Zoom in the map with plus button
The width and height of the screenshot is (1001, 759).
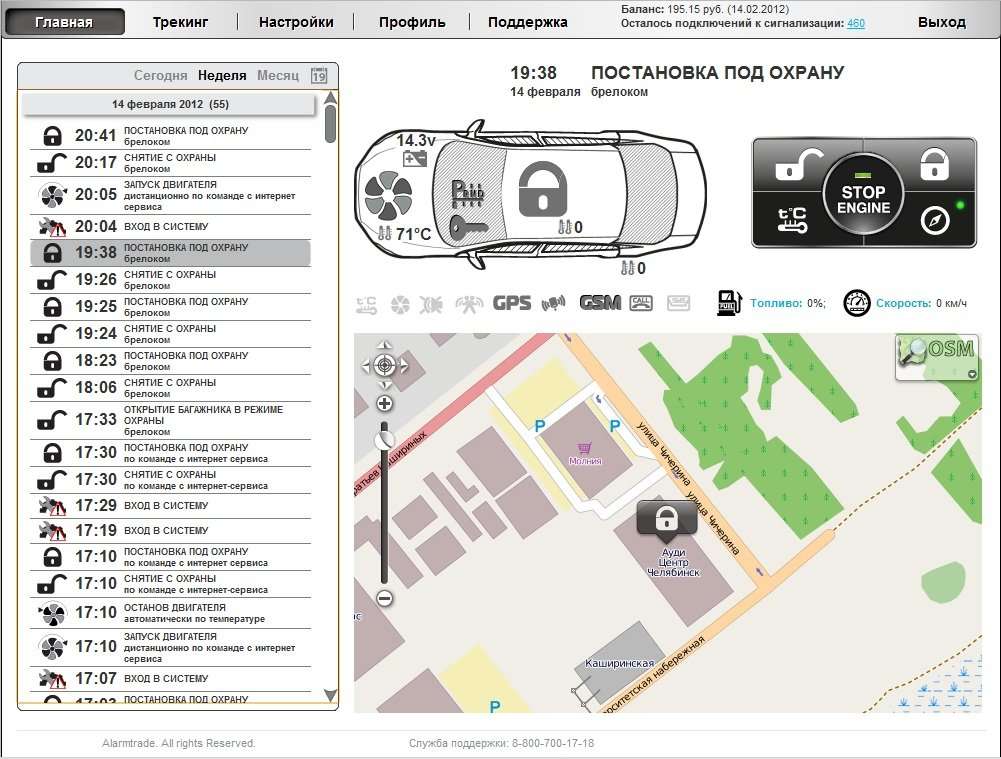point(385,403)
